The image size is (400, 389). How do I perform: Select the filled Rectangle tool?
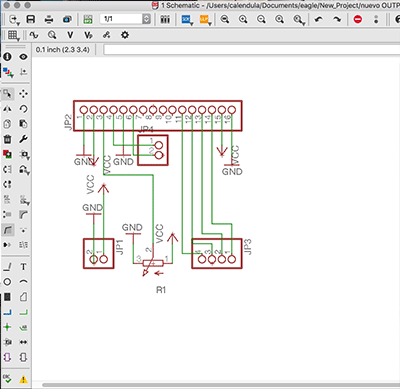[x=7, y=297]
